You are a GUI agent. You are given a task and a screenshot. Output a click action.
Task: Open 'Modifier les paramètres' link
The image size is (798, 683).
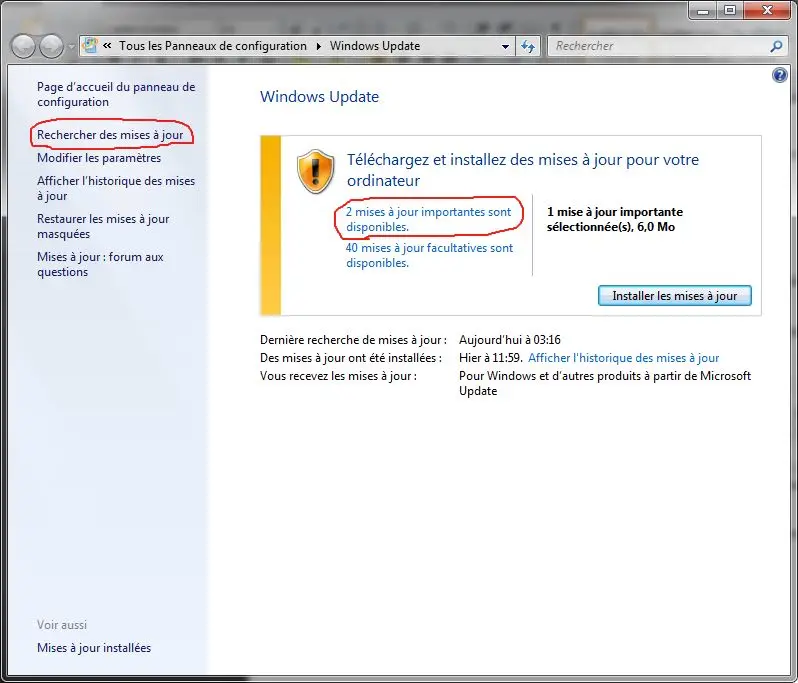99,158
